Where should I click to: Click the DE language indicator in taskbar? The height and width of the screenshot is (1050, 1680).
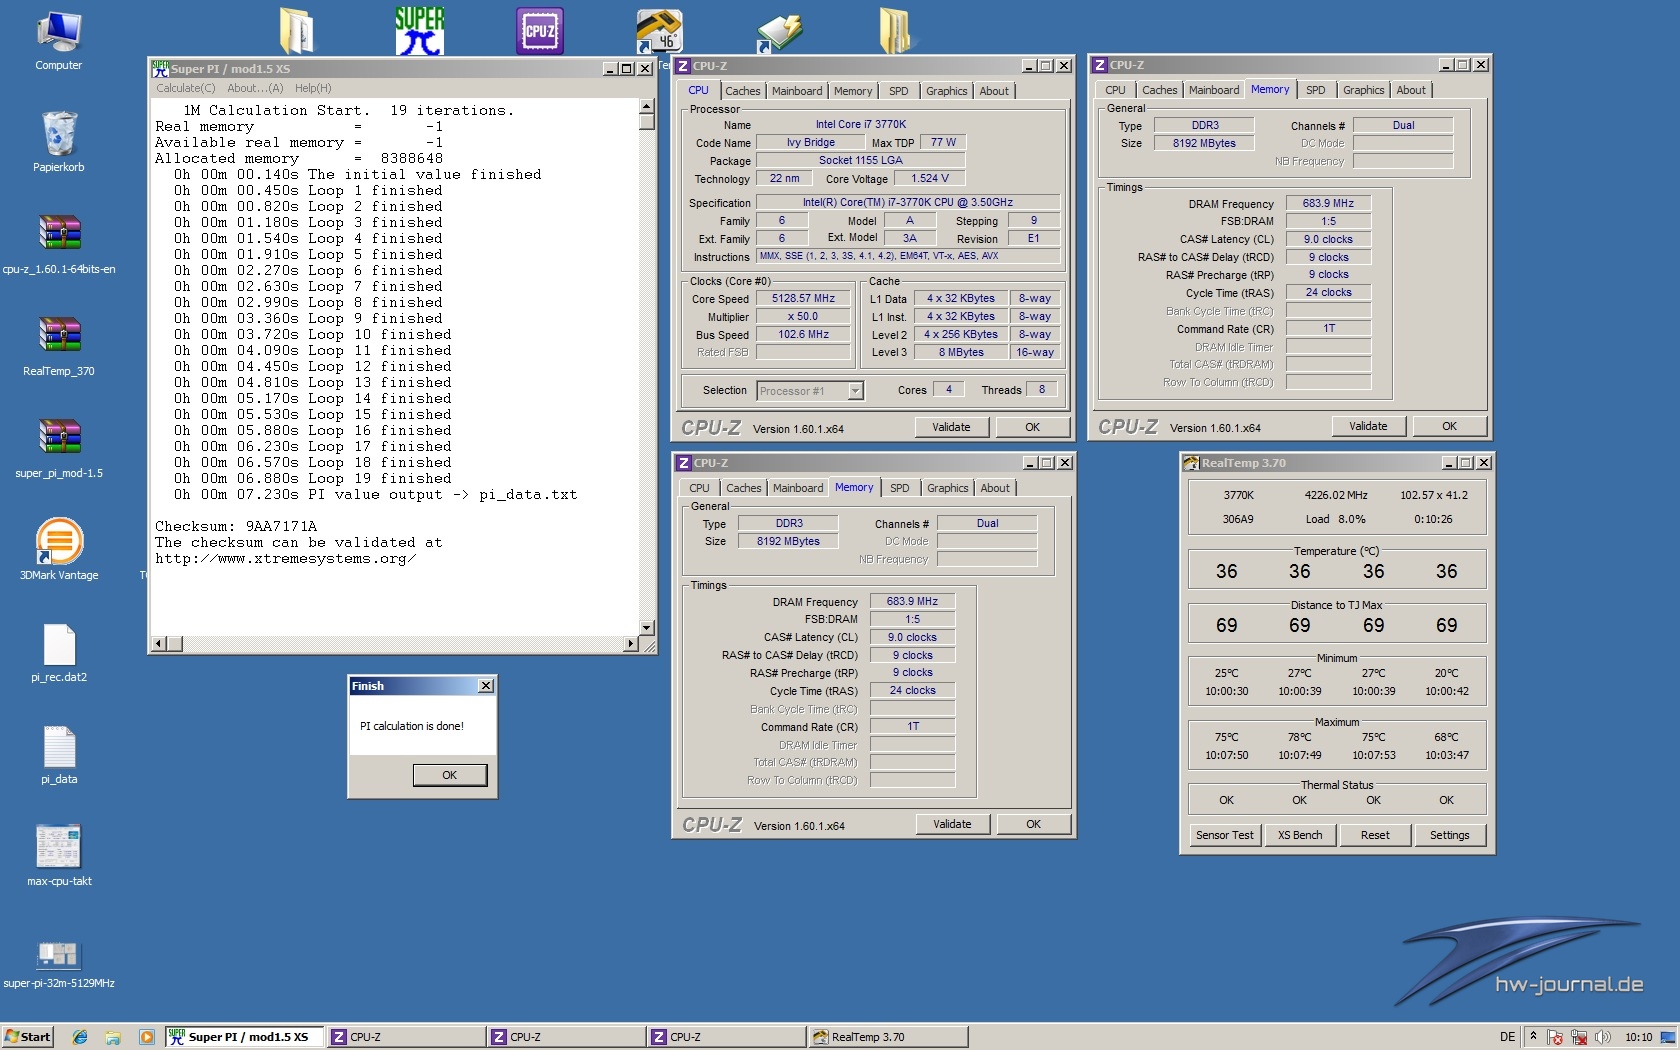(1507, 1037)
